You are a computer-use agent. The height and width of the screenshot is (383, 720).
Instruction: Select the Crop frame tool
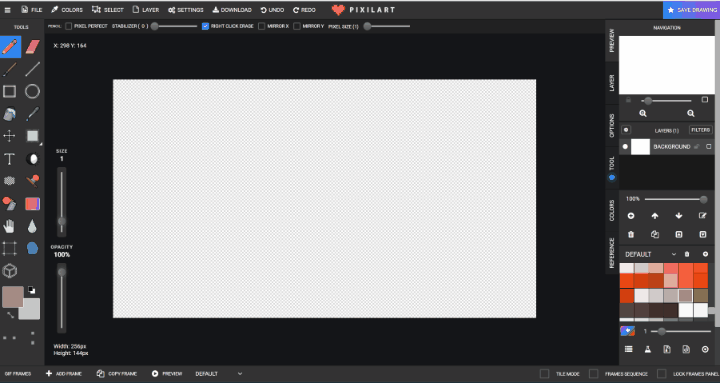10,248
